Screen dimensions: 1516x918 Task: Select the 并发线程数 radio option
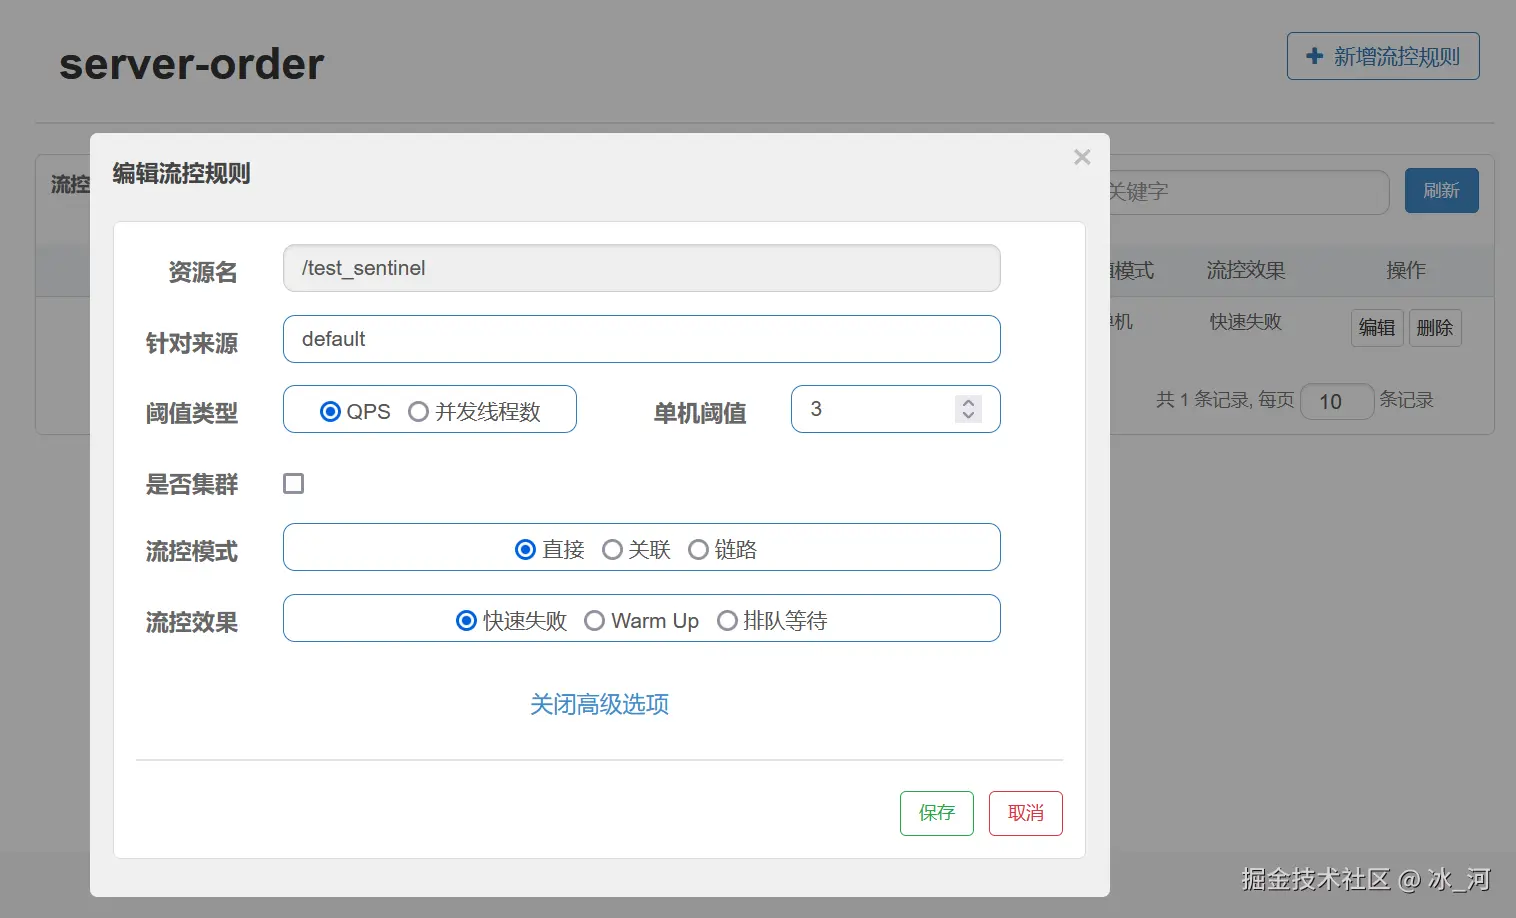(418, 411)
